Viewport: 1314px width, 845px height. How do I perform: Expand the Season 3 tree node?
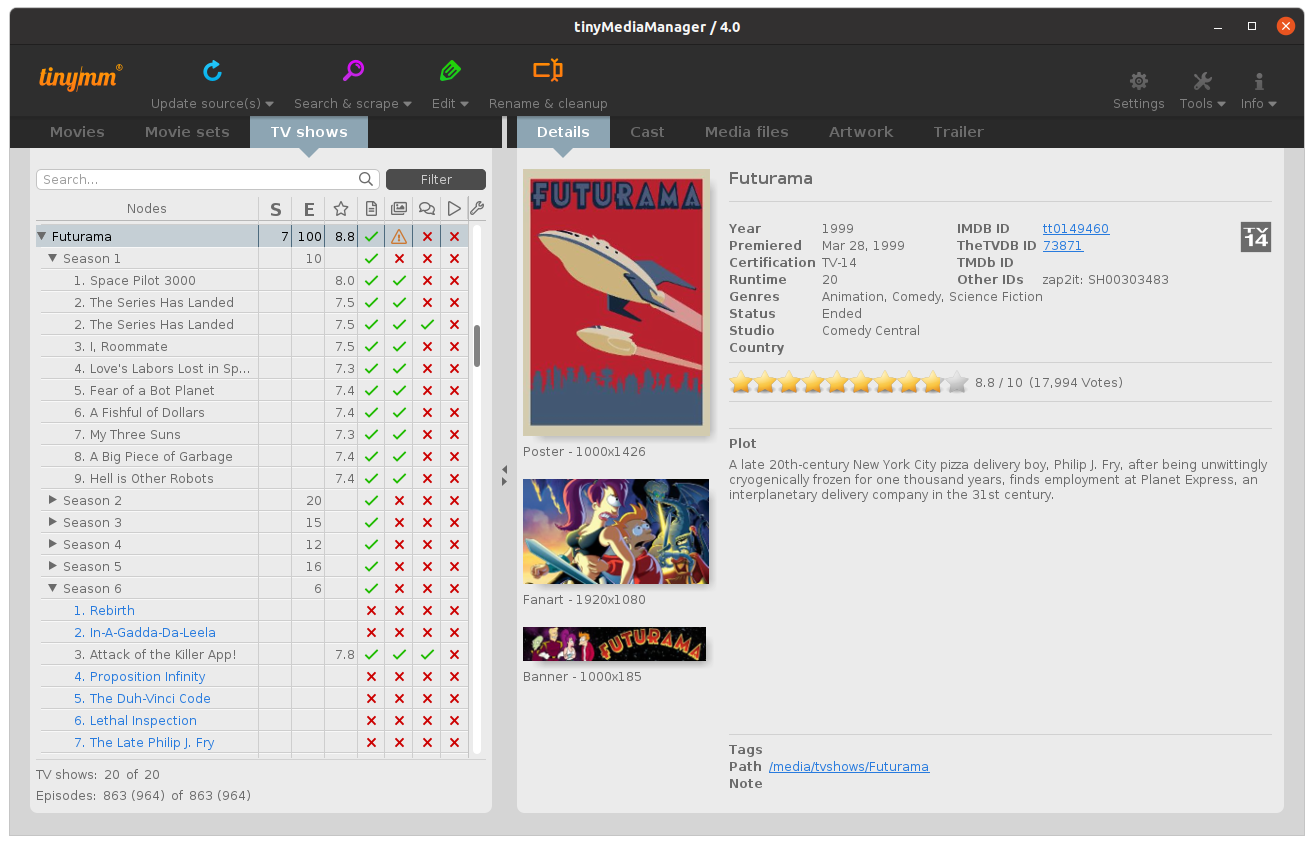(x=53, y=523)
